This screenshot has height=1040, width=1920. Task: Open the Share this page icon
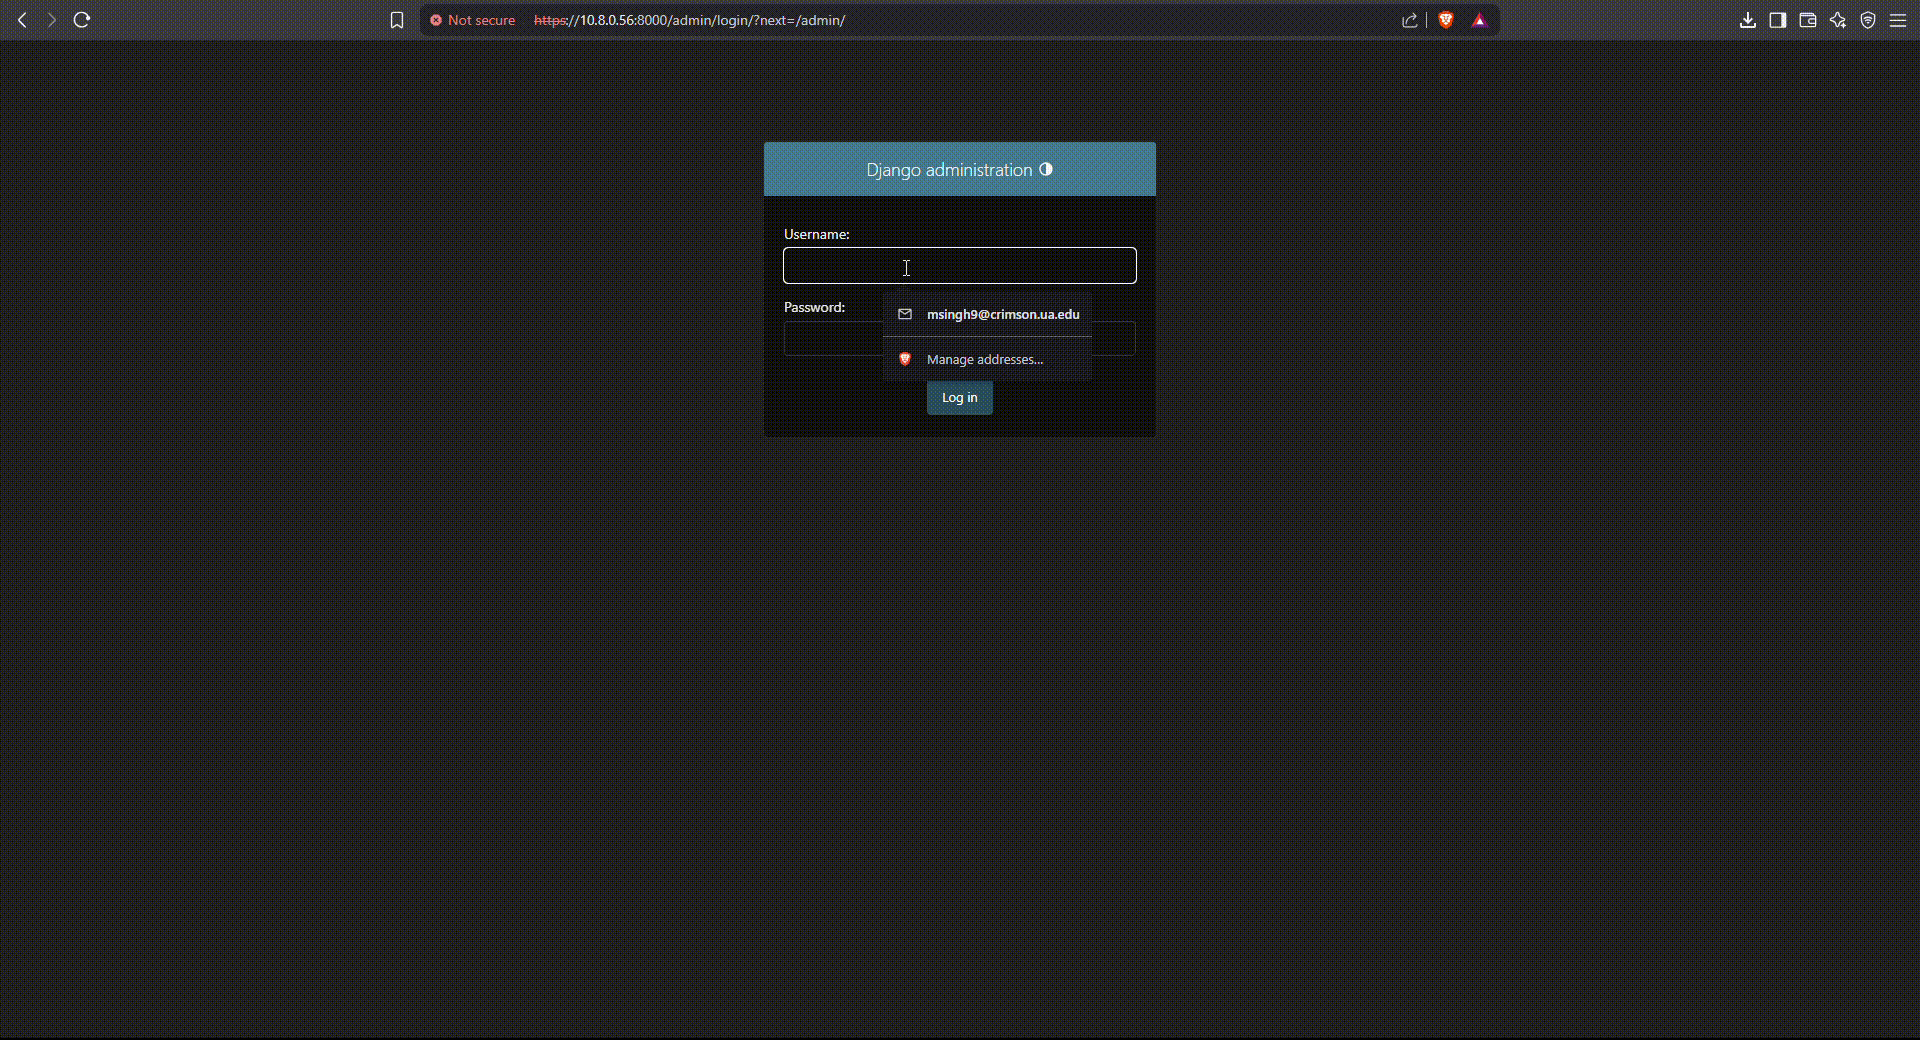click(1410, 20)
